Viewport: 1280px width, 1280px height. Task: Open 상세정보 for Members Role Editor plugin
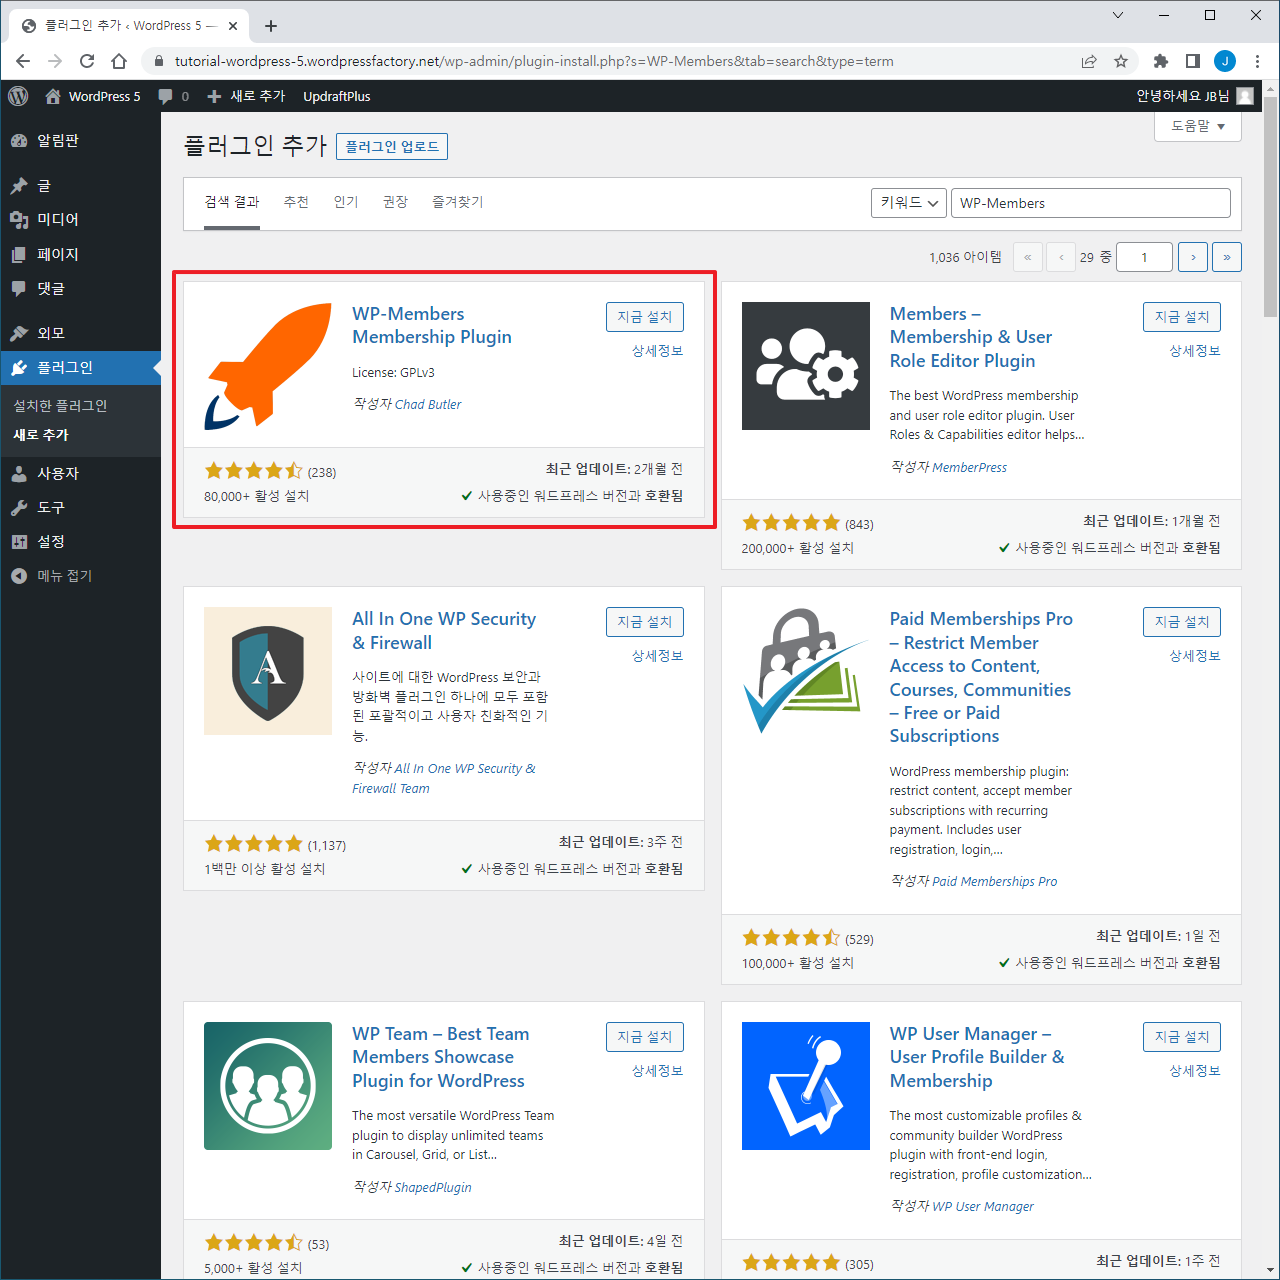click(x=1195, y=351)
